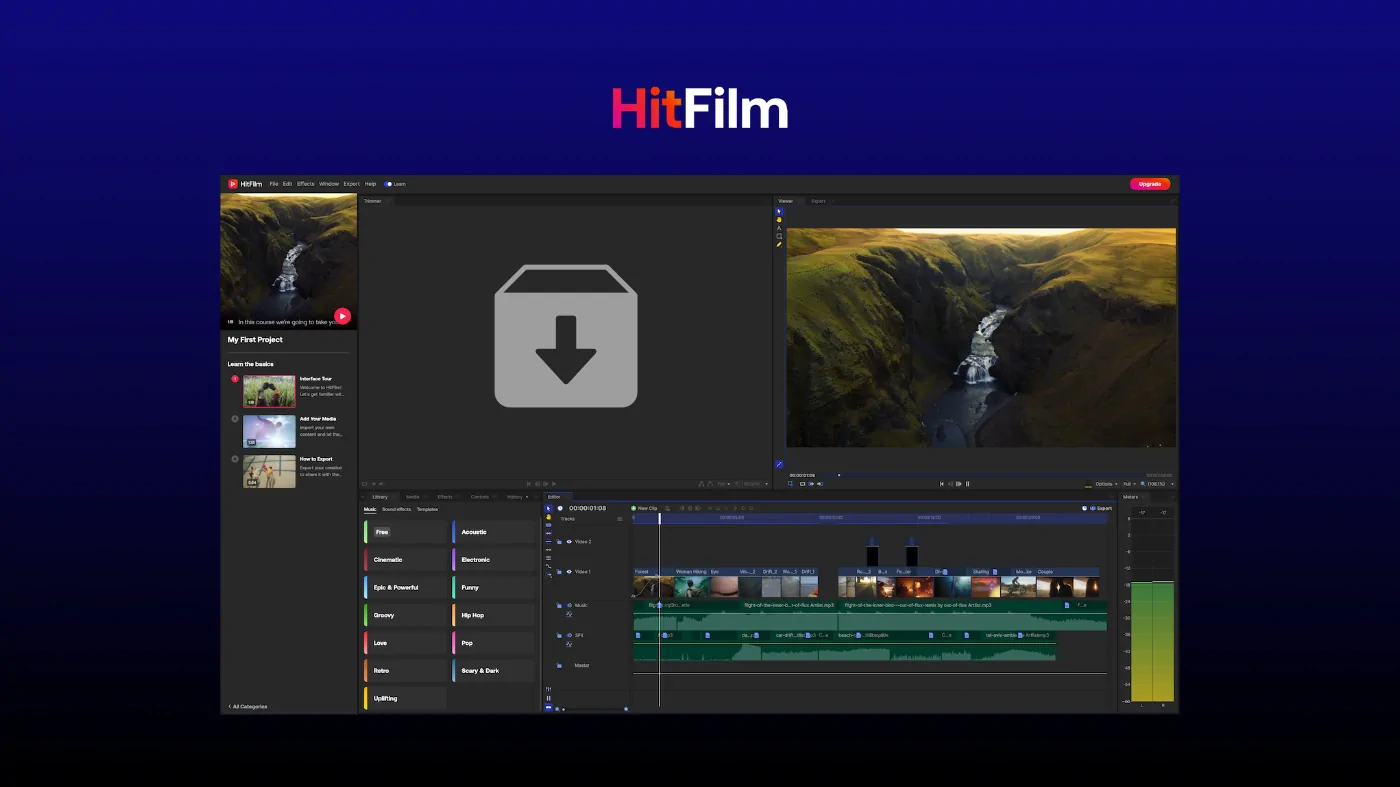
Task: Select the rectangle mask tool in Viewer
Action: click(779, 236)
